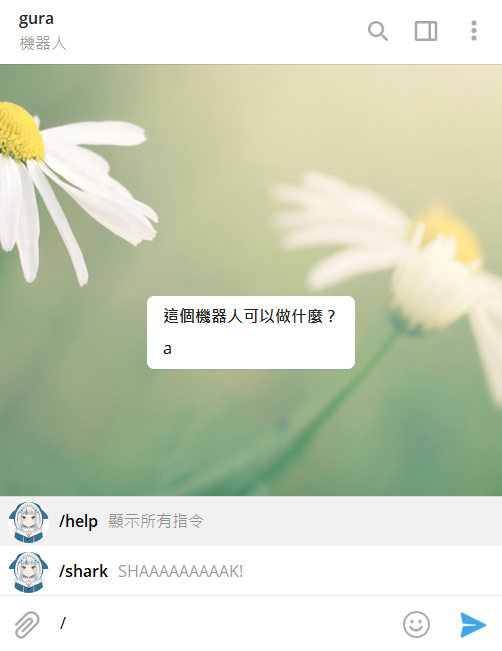Select the /help command suggestion
Screen dimensions: 502x651
[x=251, y=521]
